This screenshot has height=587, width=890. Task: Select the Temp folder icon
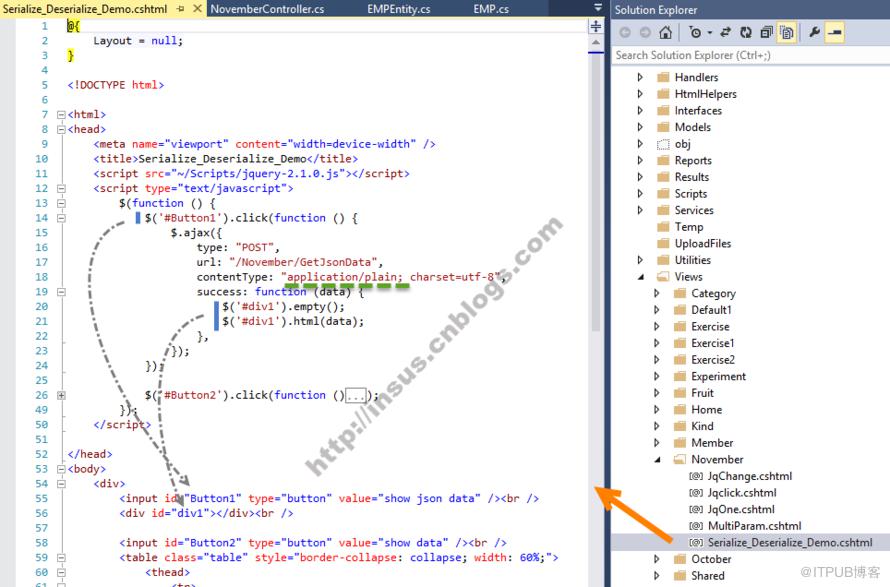(663, 227)
